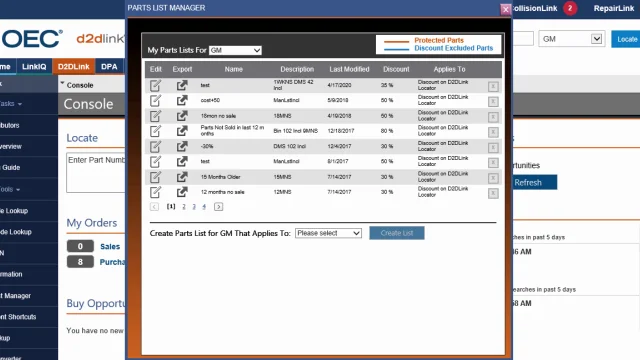Go to previous page of parts lists

pyautogui.click(x=154, y=207)
